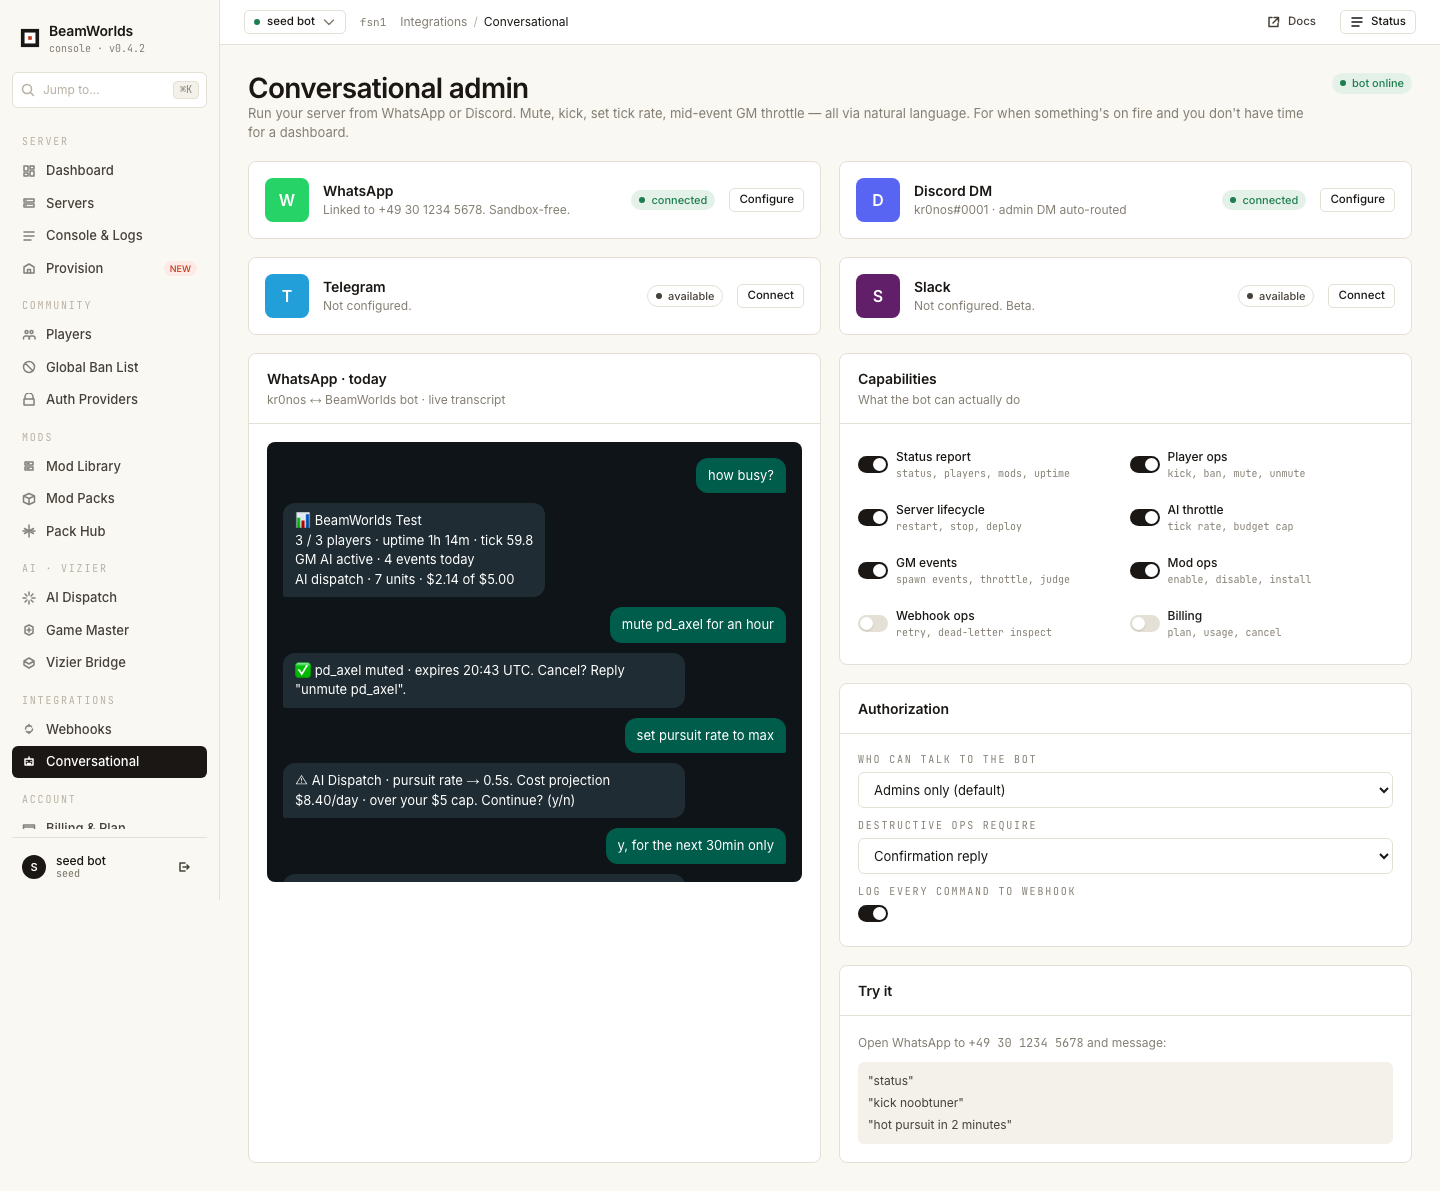
Task: Click the green WhatsApp W tile
Action: tap(287, 200)
